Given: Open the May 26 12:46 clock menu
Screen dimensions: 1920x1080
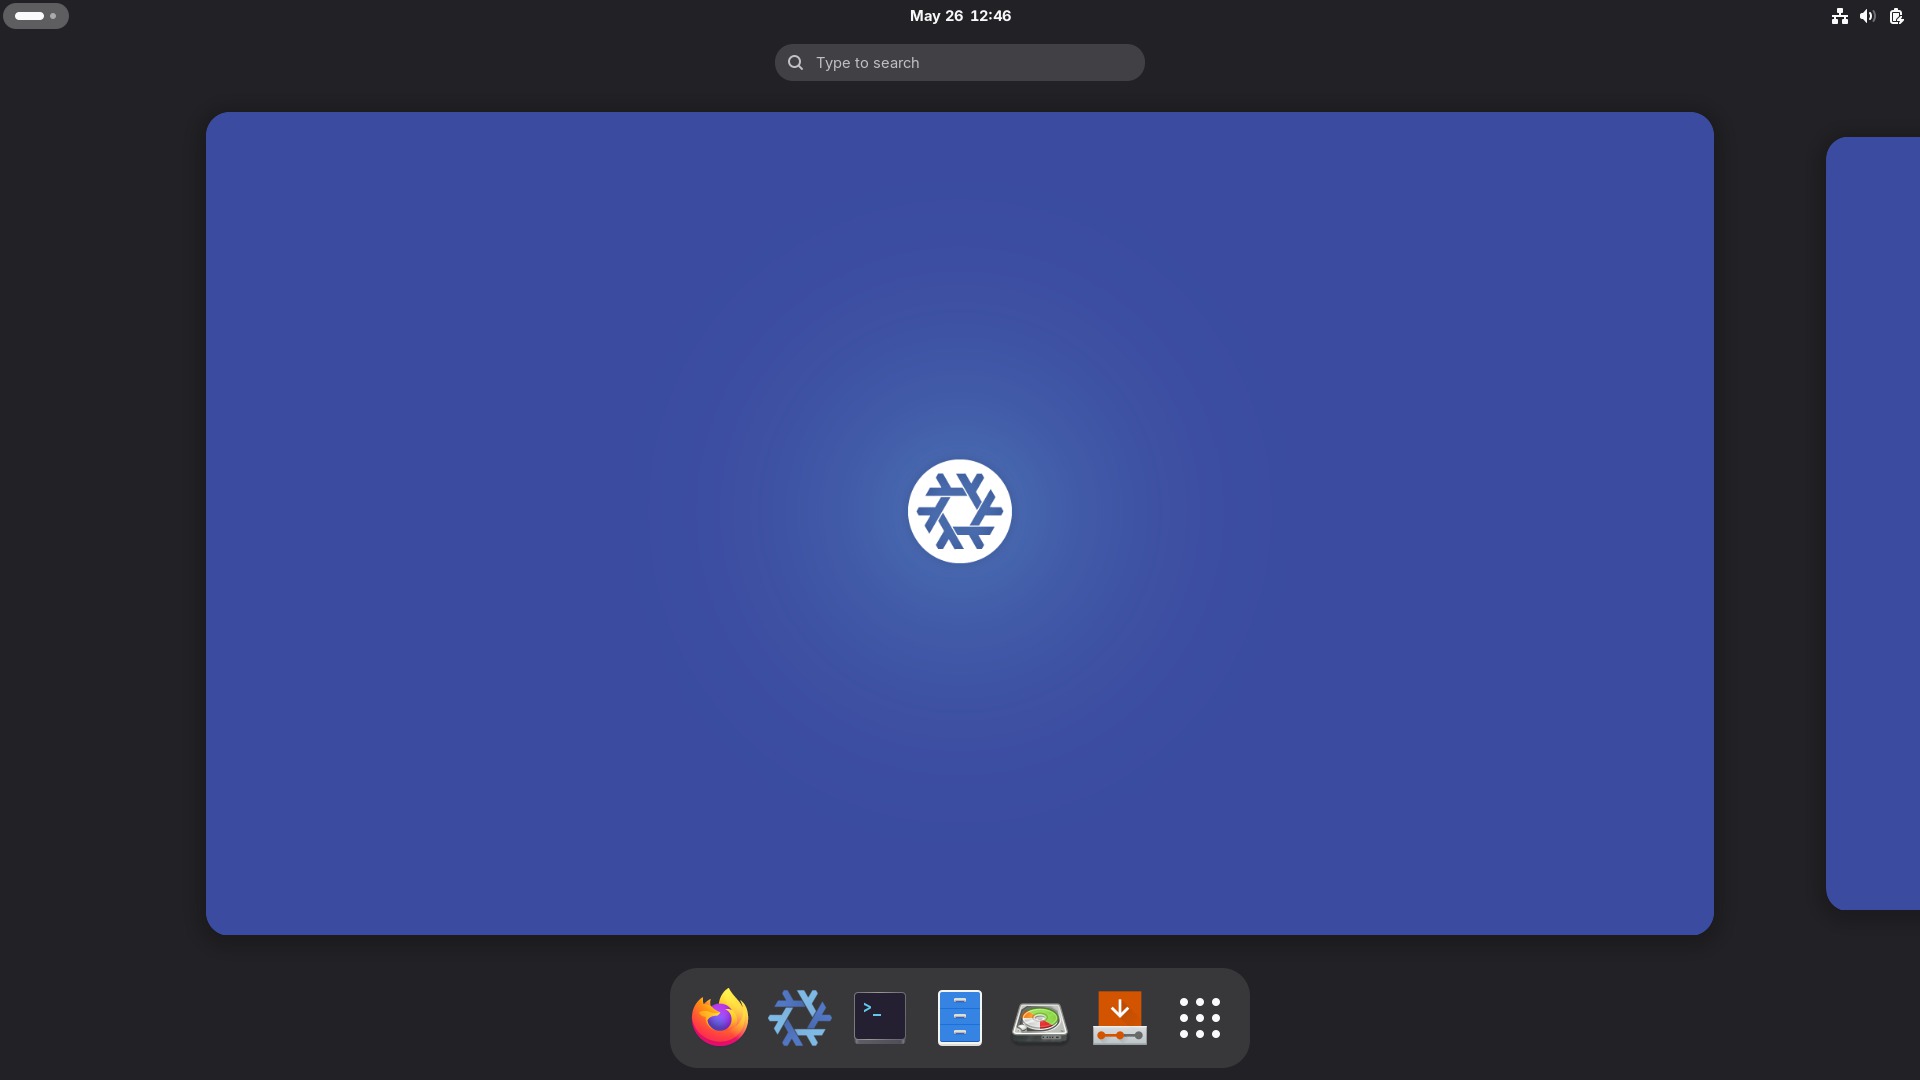Looking at the screenshot, I should [x=960, y=16].
